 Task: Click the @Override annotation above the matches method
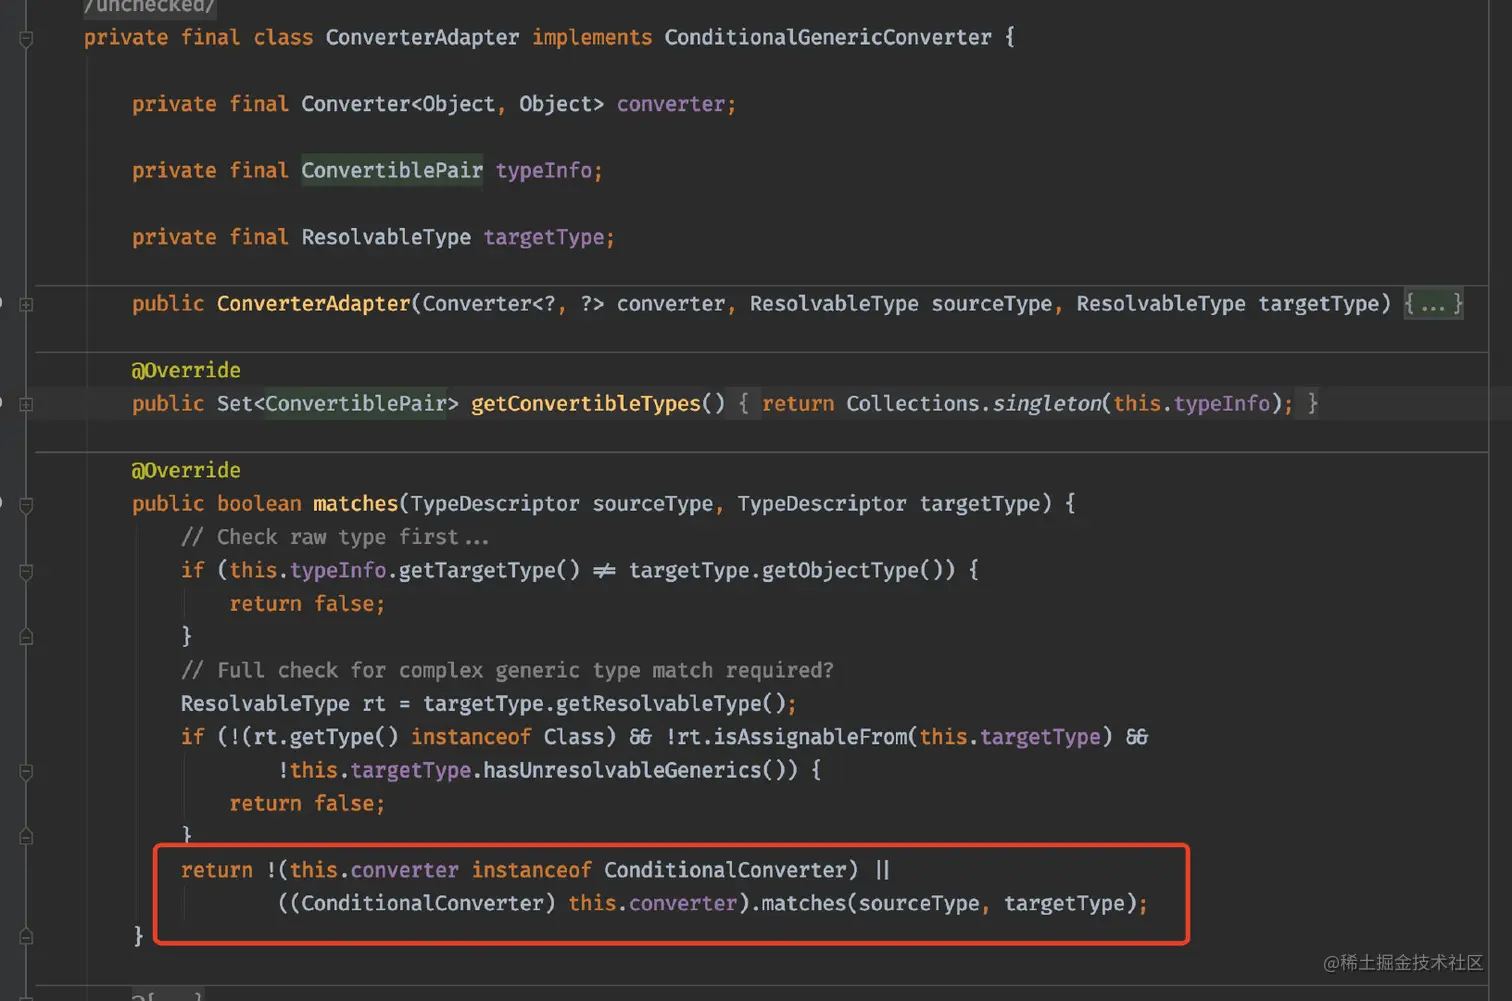click(x=186, y=471)
